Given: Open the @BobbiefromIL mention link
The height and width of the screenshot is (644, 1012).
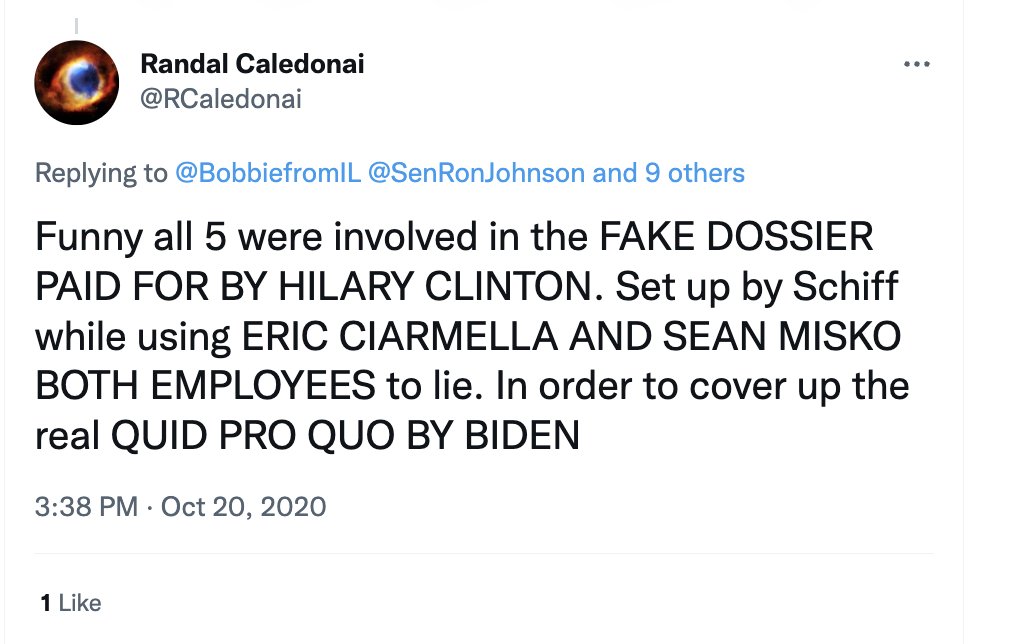Looking at the screenshot, I should (267, 173).
